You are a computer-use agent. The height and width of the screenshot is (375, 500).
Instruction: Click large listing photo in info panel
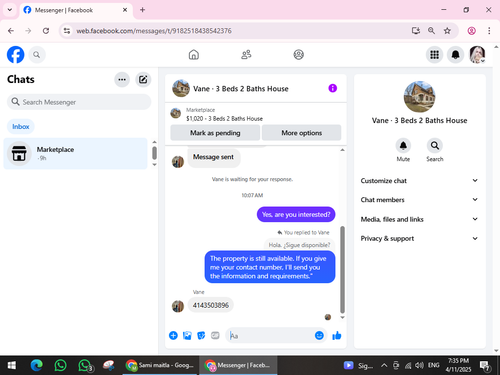pyautogui.click(x=419, y=97)
